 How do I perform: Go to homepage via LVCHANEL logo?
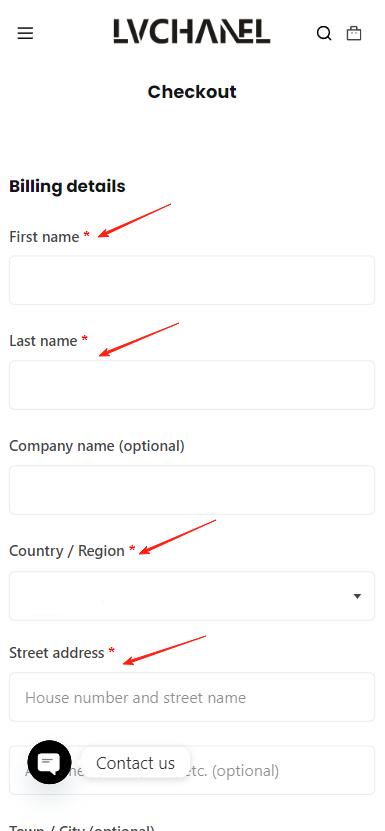(192, 31)
